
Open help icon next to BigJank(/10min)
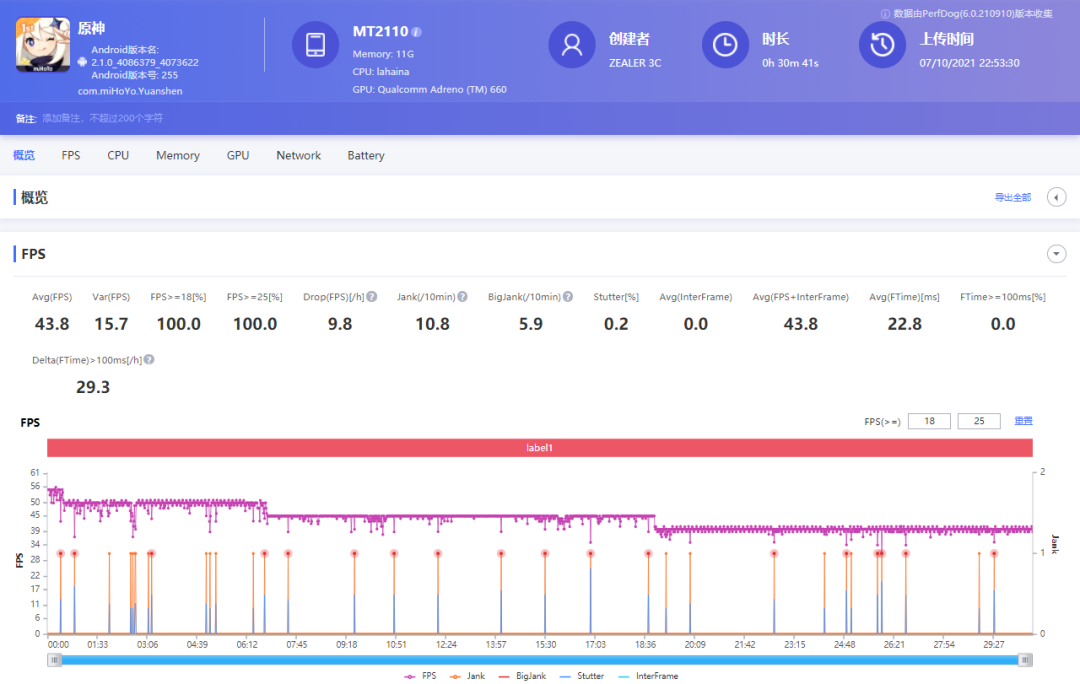568,297
